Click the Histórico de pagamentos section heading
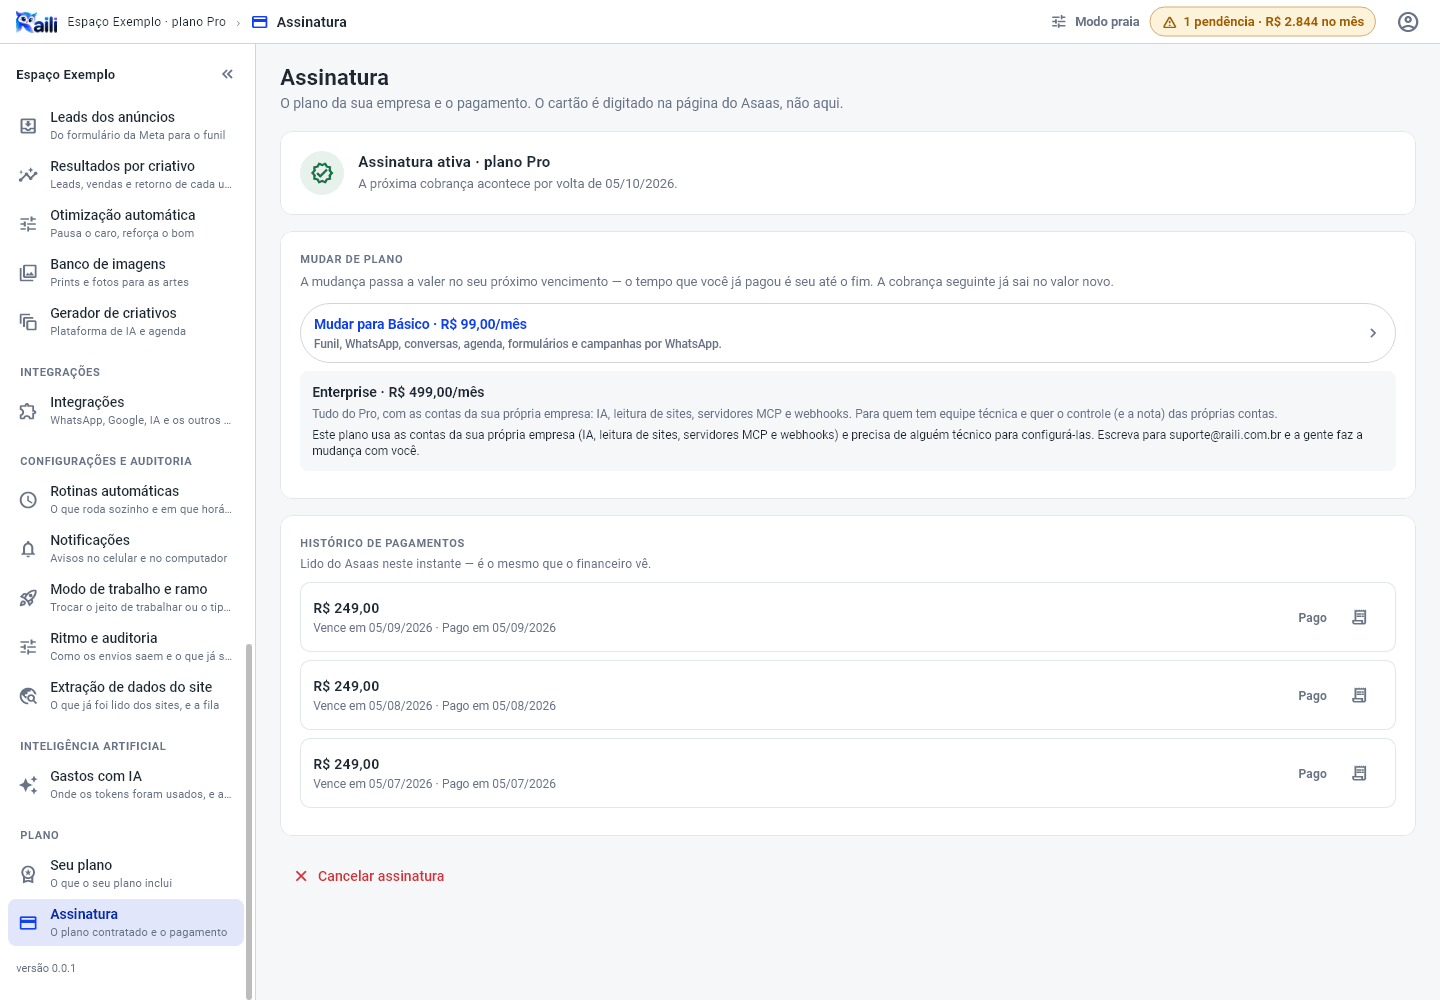 [382, 543]
